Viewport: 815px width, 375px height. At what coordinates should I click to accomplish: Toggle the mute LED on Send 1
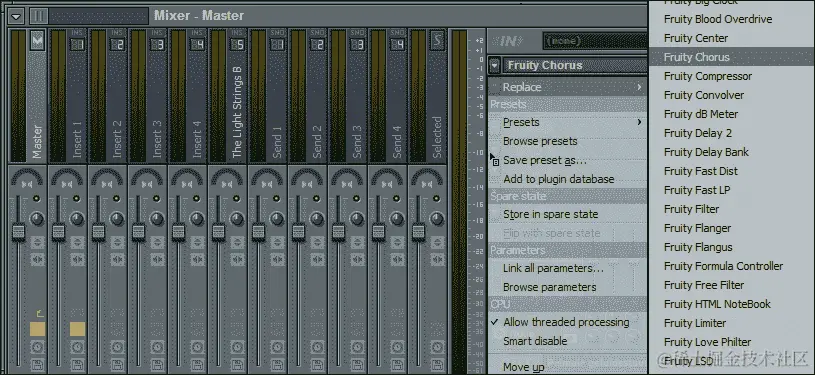(277, 199)
